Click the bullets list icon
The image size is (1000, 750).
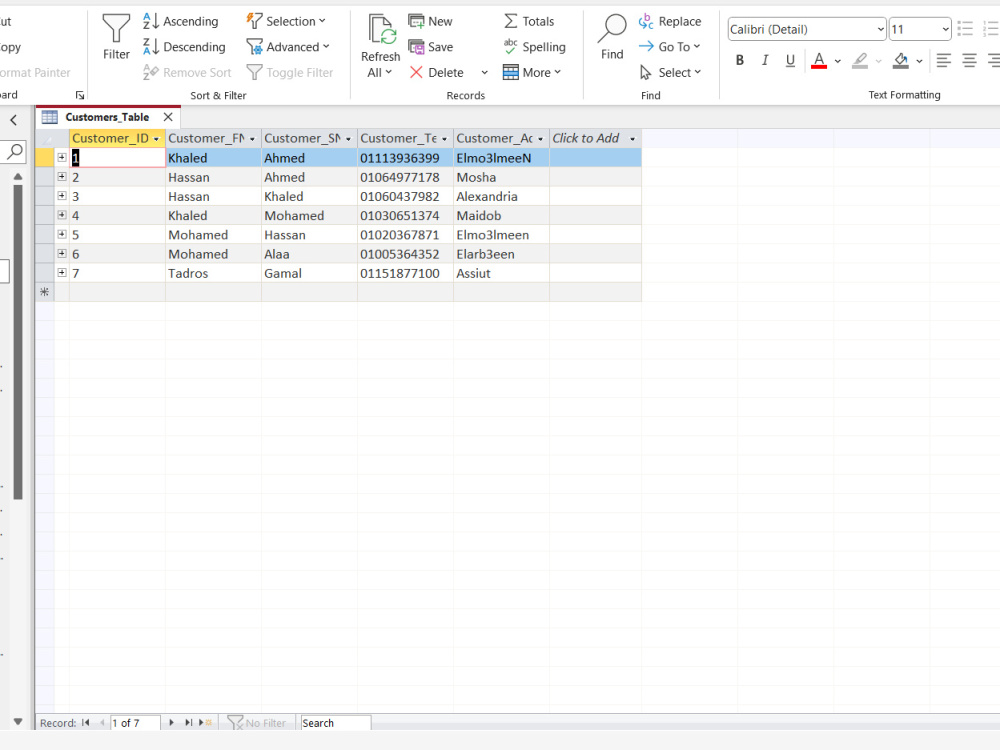[x=965, y=29]
